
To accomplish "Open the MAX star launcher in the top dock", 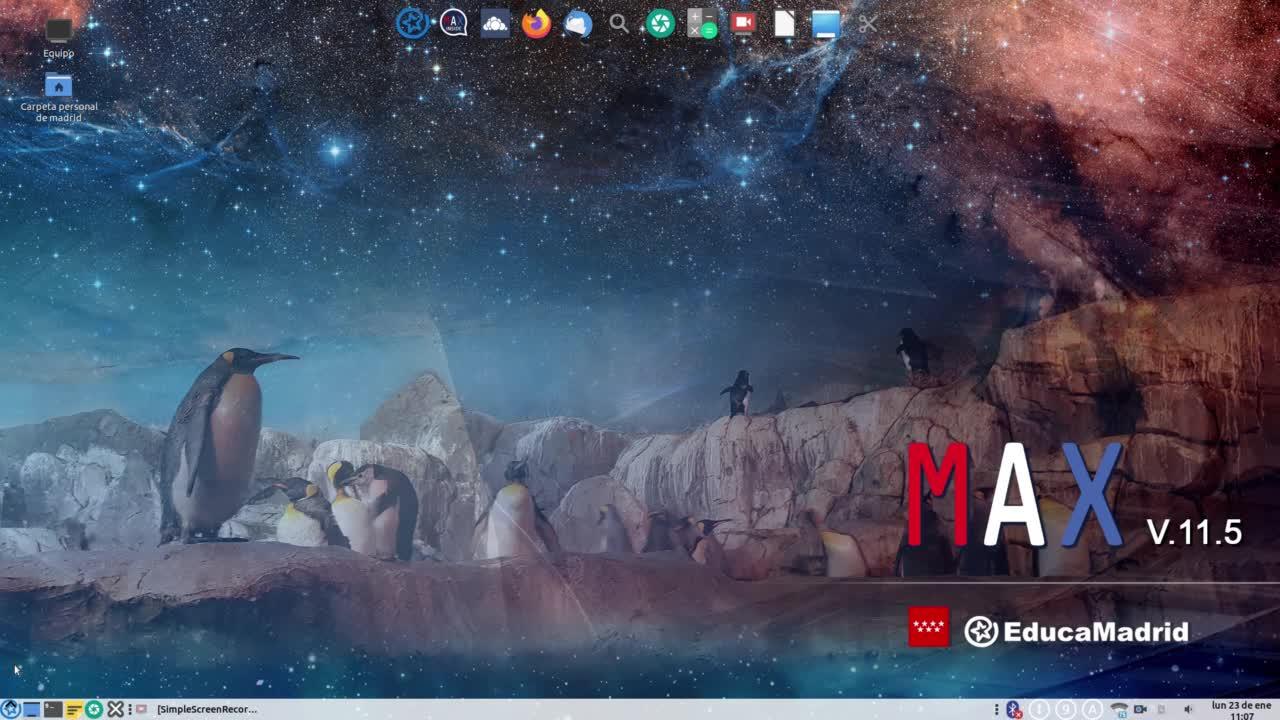I will point(412,23).
